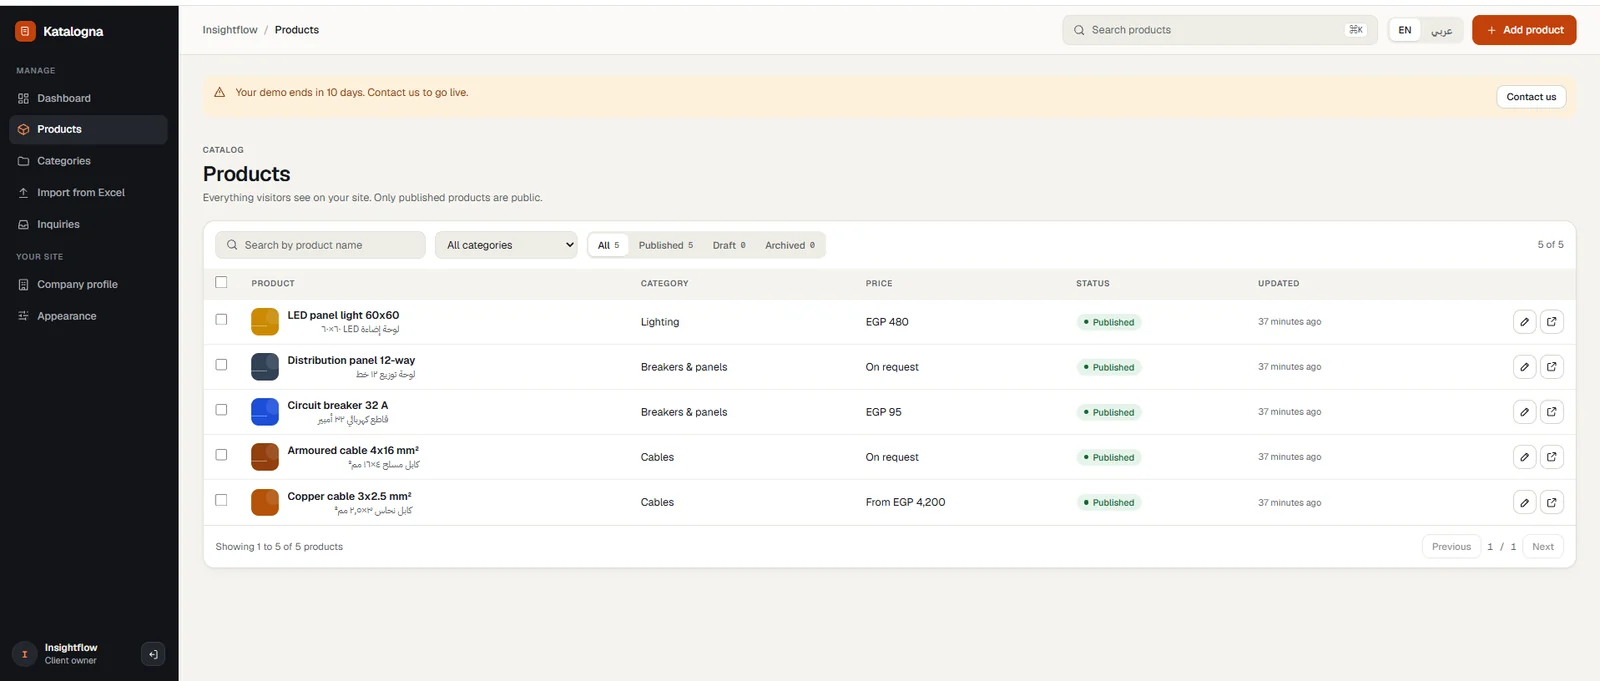
Task: Click the LED panel light product thumbnail
Action: coord(265,322)
